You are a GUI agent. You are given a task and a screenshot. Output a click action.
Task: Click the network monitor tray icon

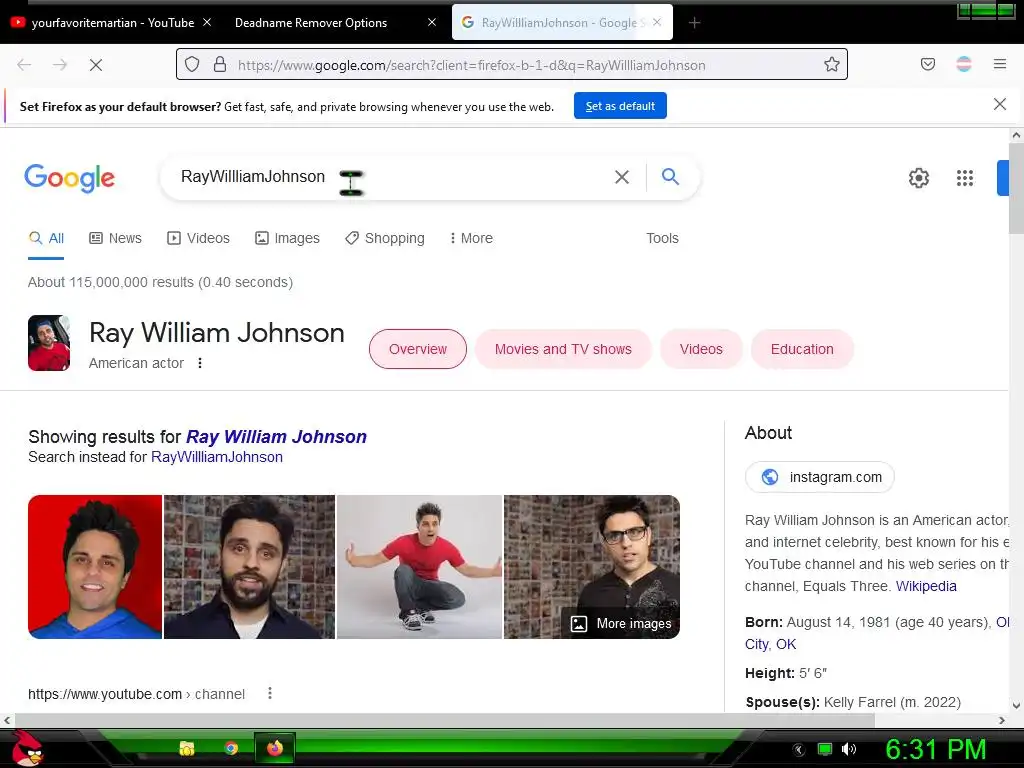point(825,749)
